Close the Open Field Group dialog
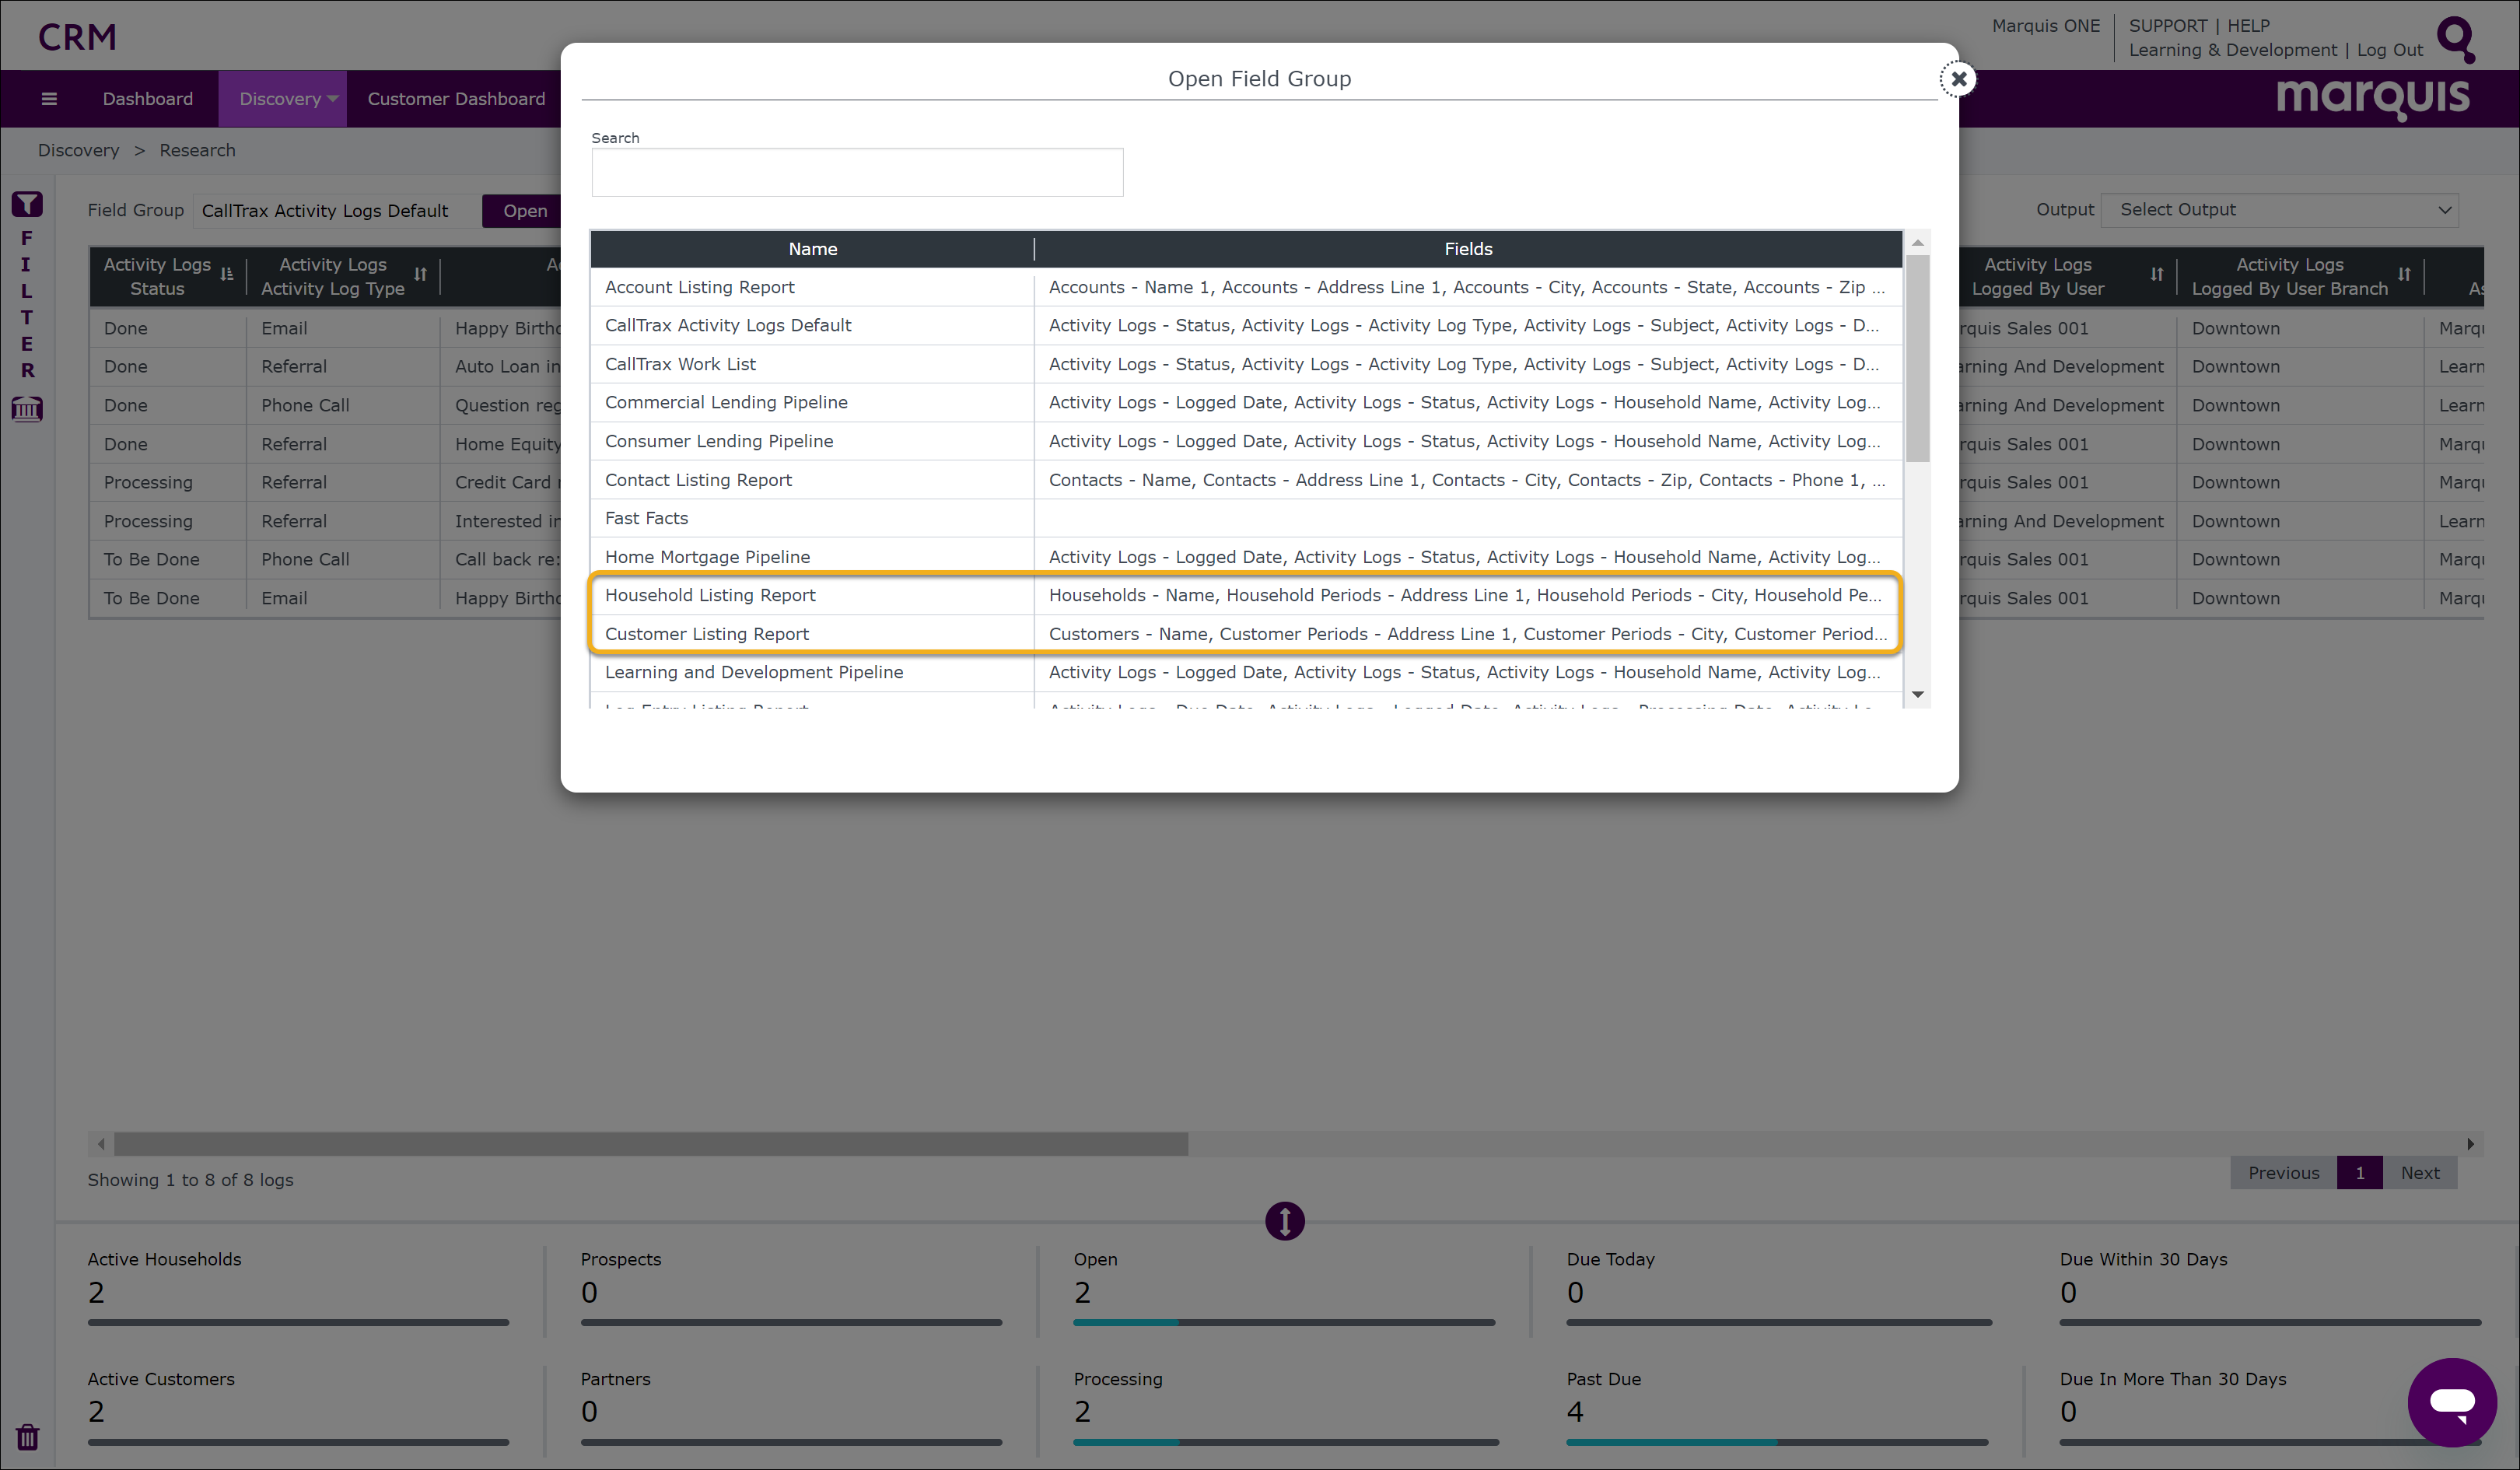Screen dimensions: 2520x1470 point(1958,79)
